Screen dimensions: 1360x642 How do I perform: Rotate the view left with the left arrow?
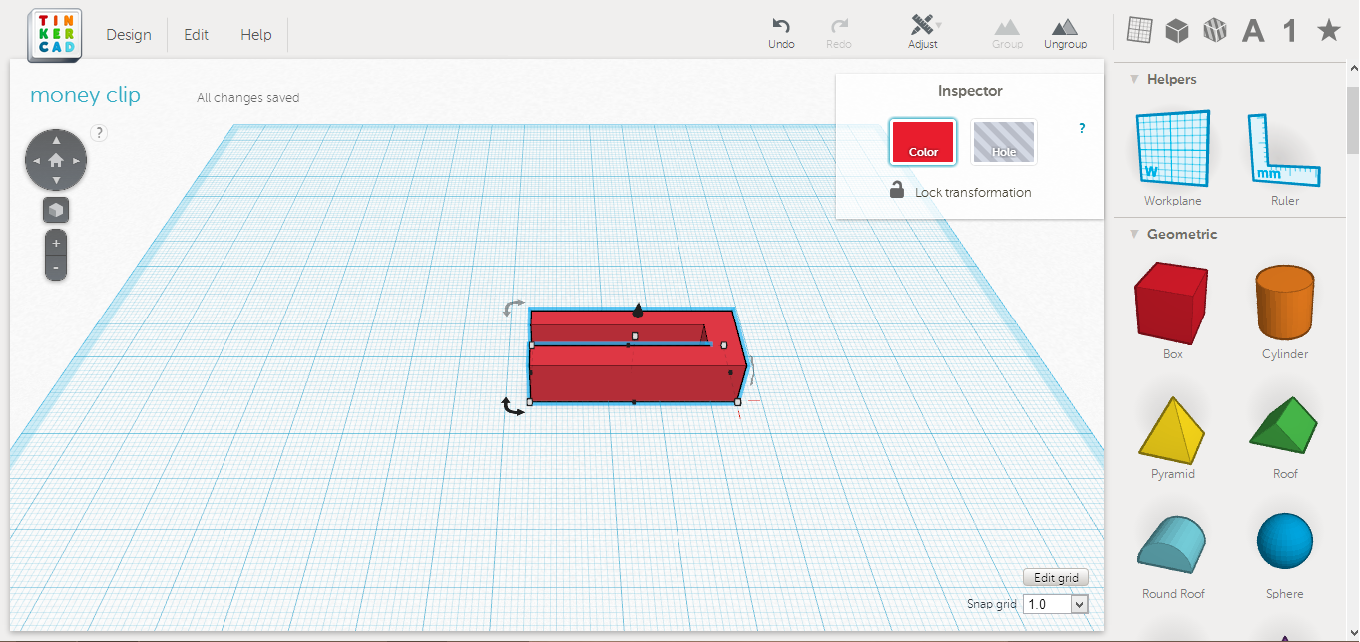(x=36, y=160)
